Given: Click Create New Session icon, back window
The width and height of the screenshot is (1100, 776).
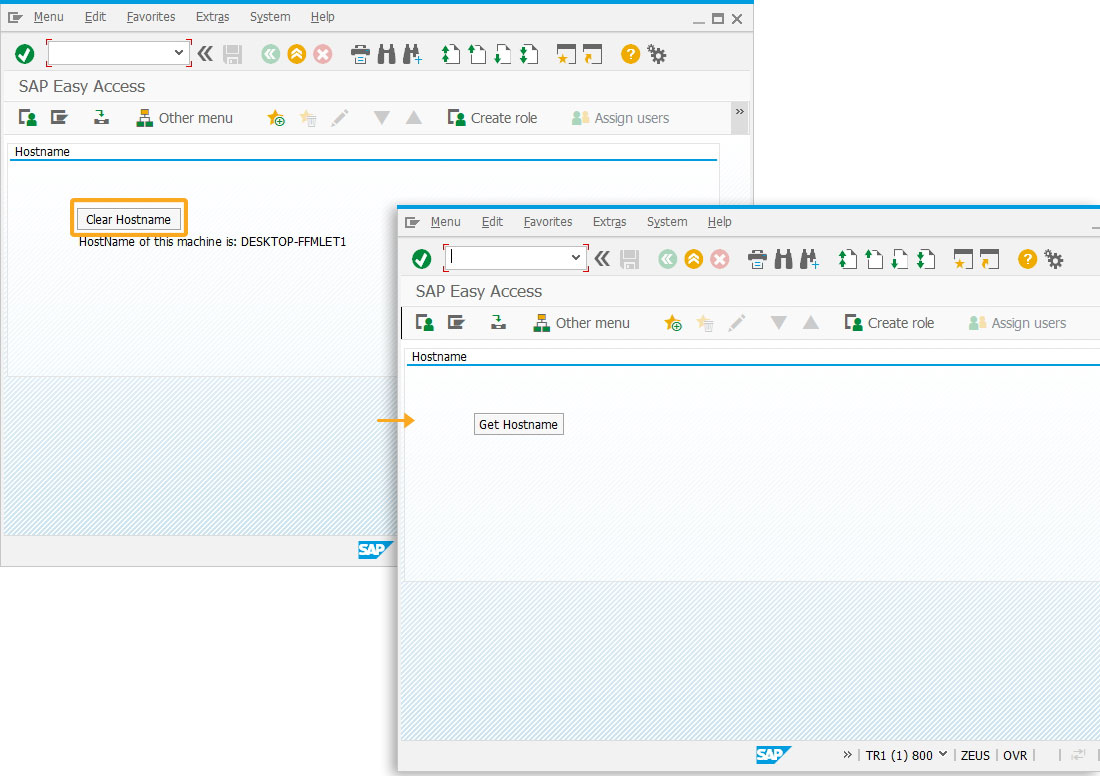Looking at the screenshot, I should (x=566, y=54).
